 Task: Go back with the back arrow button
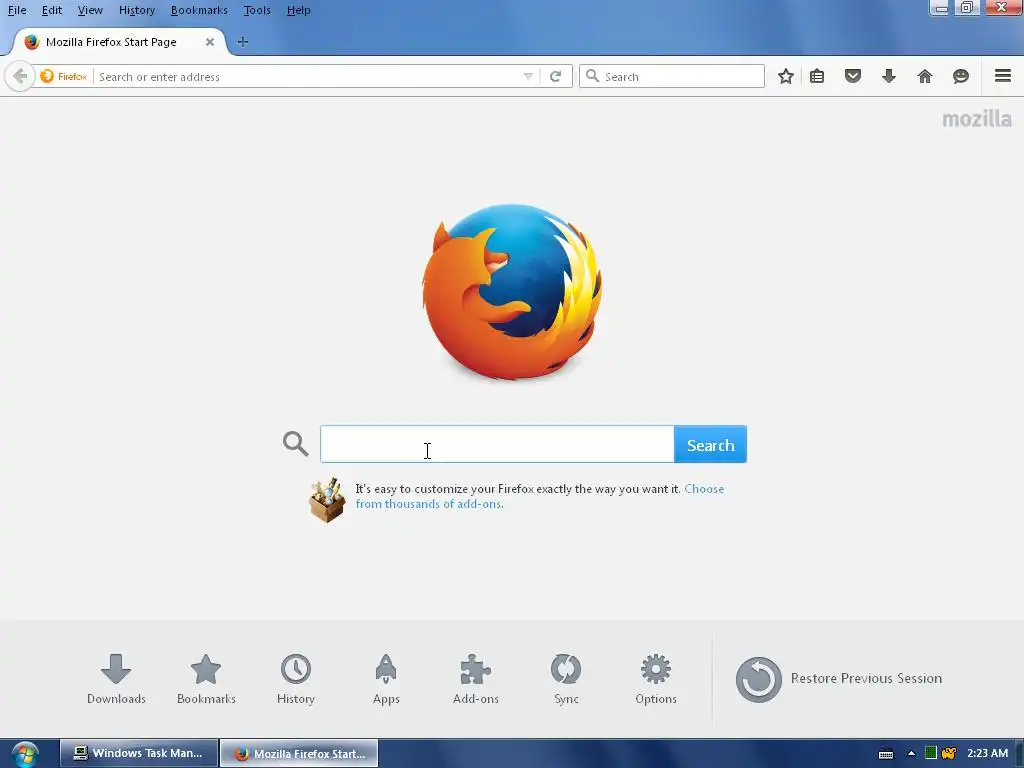pos(20,76)
